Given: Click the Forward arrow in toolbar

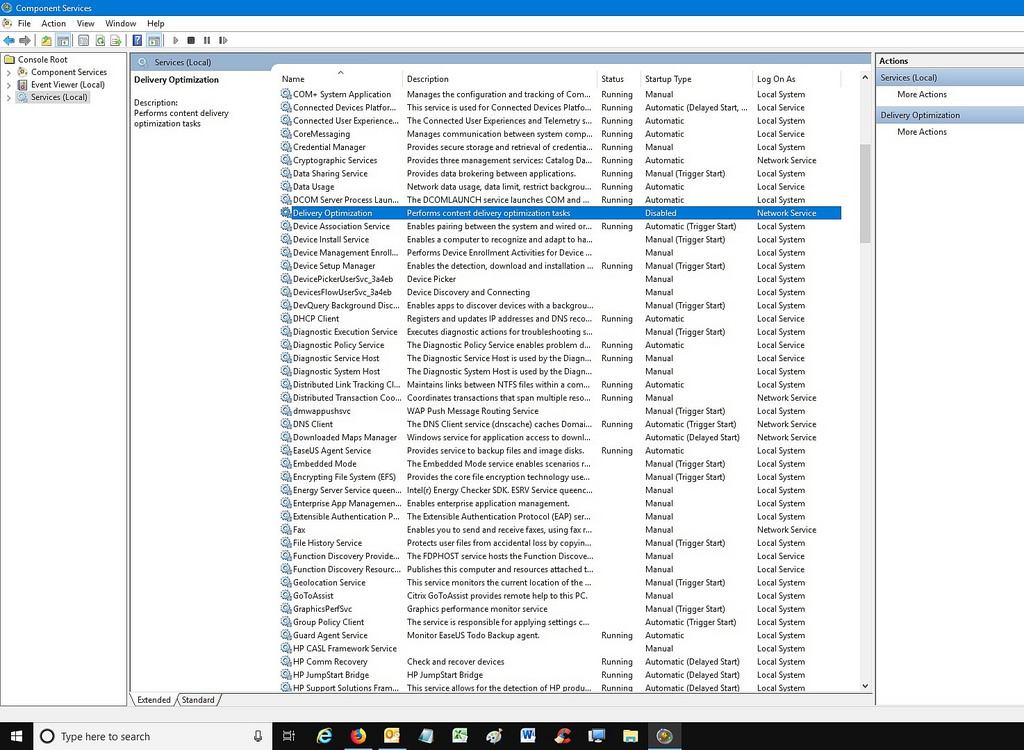Looking at the screenshot, I should coord(25,41).
